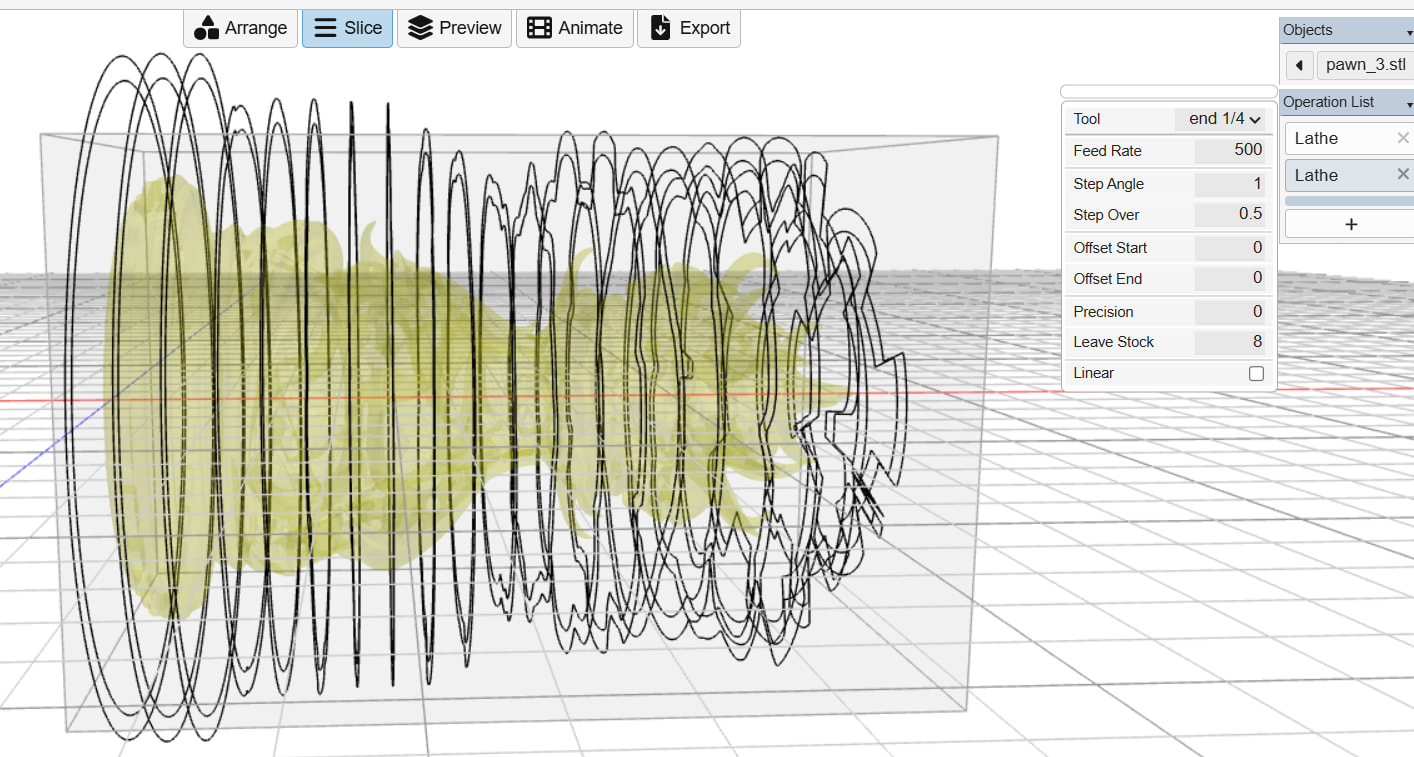Add a new operation with plus button
This screenshot has width=1414, height=757.
point(1350,224)
